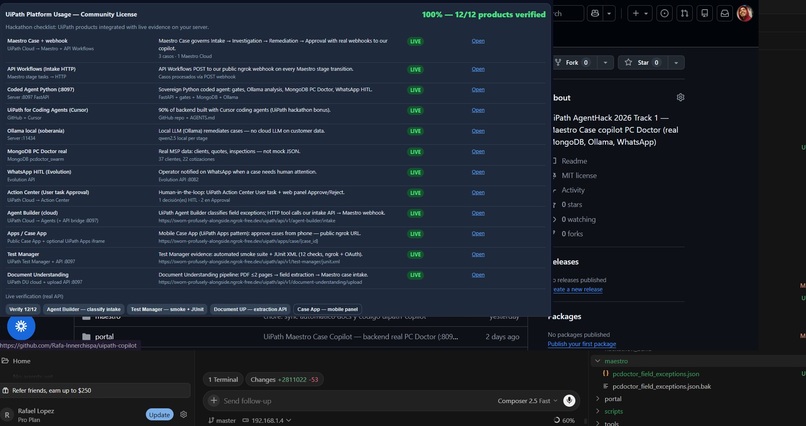The height and width of the screenshot is (426, 806).
Task: Click Case App — mobile panel button
Action: (327, 309)
